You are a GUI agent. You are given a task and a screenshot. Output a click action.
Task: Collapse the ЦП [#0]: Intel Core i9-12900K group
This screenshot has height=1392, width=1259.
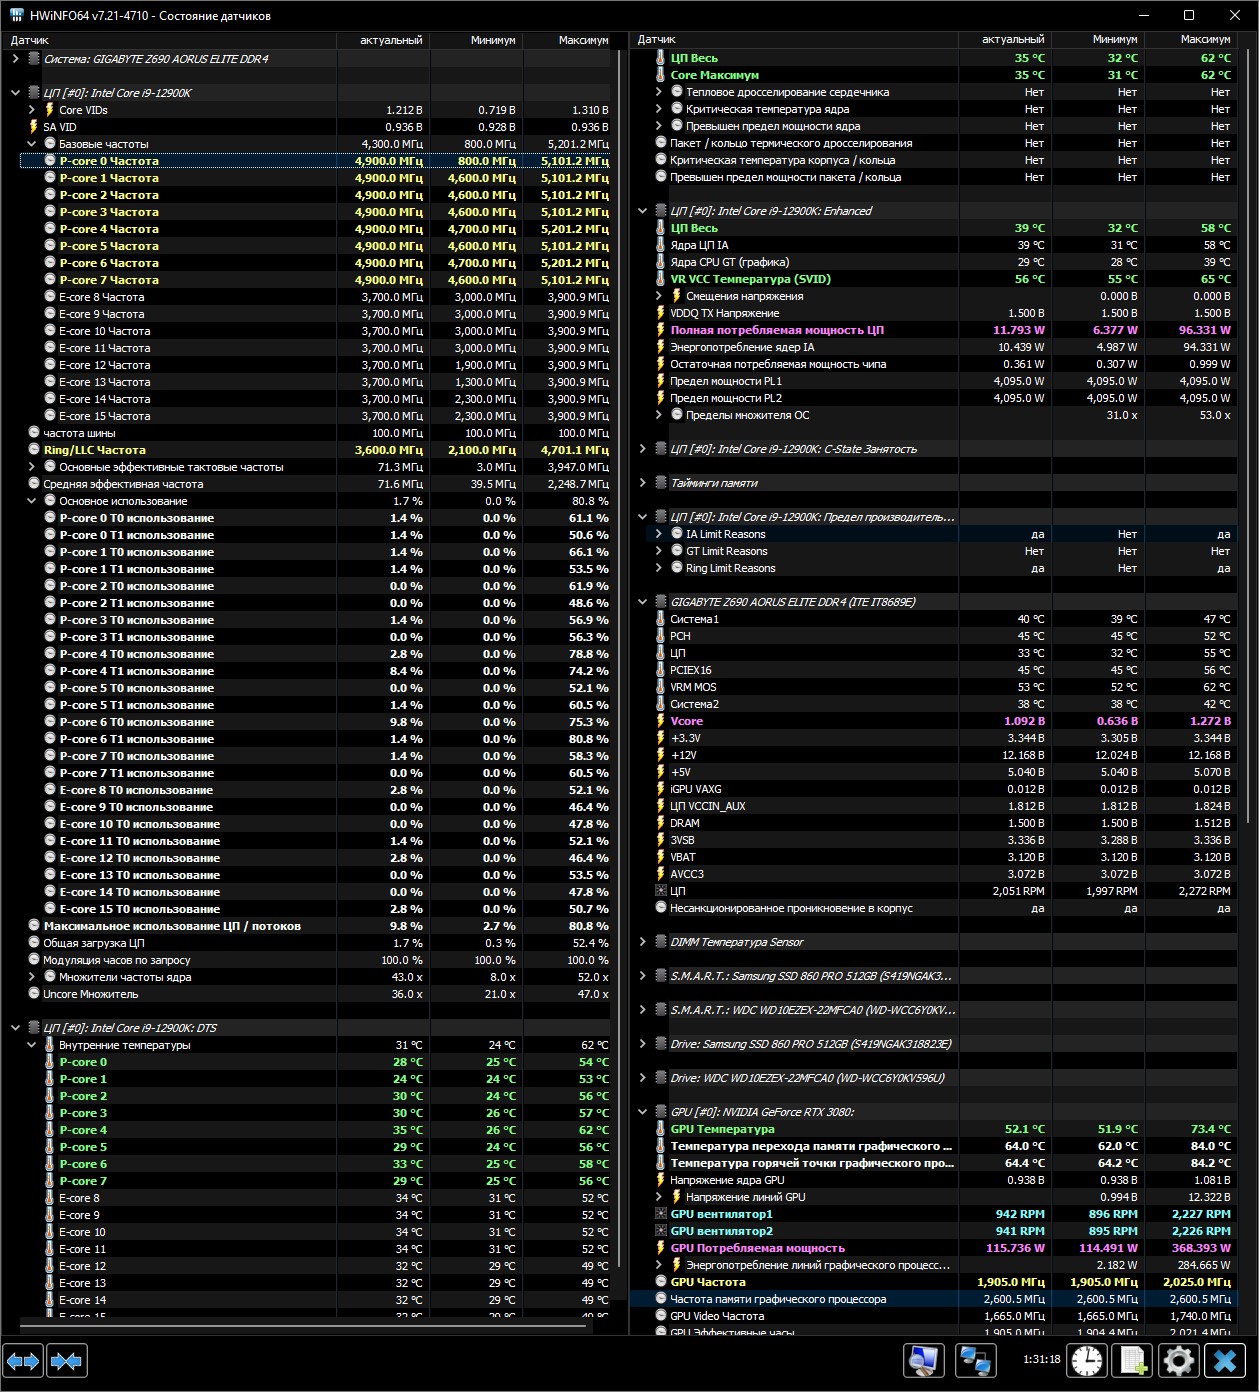click(15, 93)
